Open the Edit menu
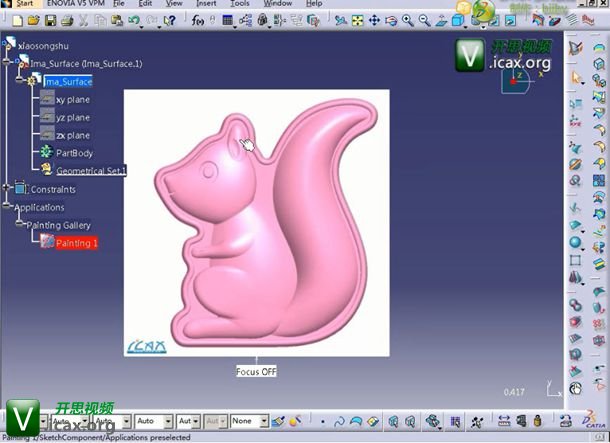Screen dimensions: 610x443 point(145,4)
